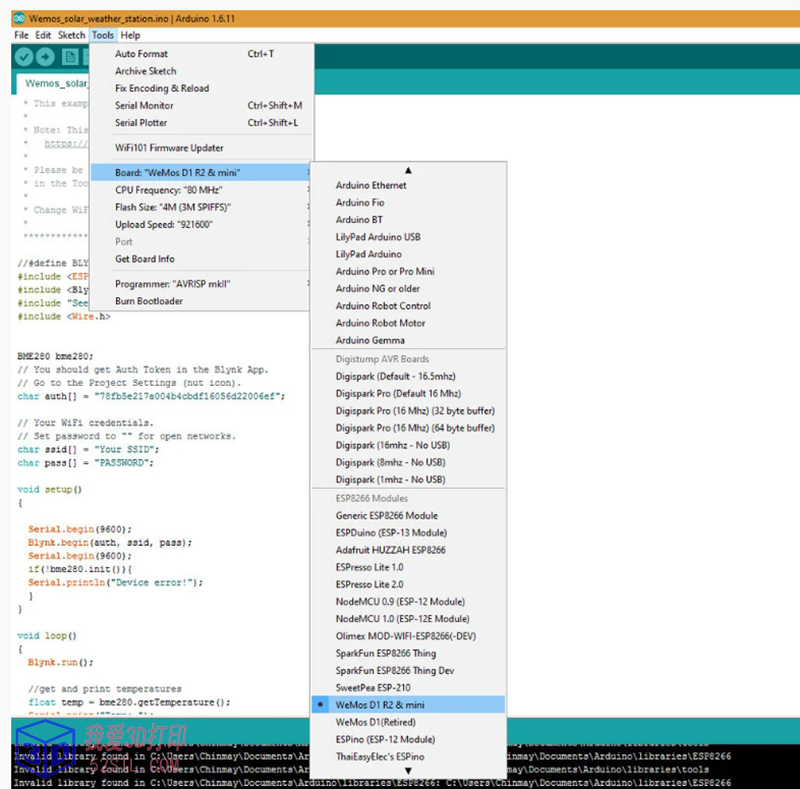Expand the Programmer "AVRISP mkII" submenu
This screenshot has width=800, height=789.
(x=201, y=284)
